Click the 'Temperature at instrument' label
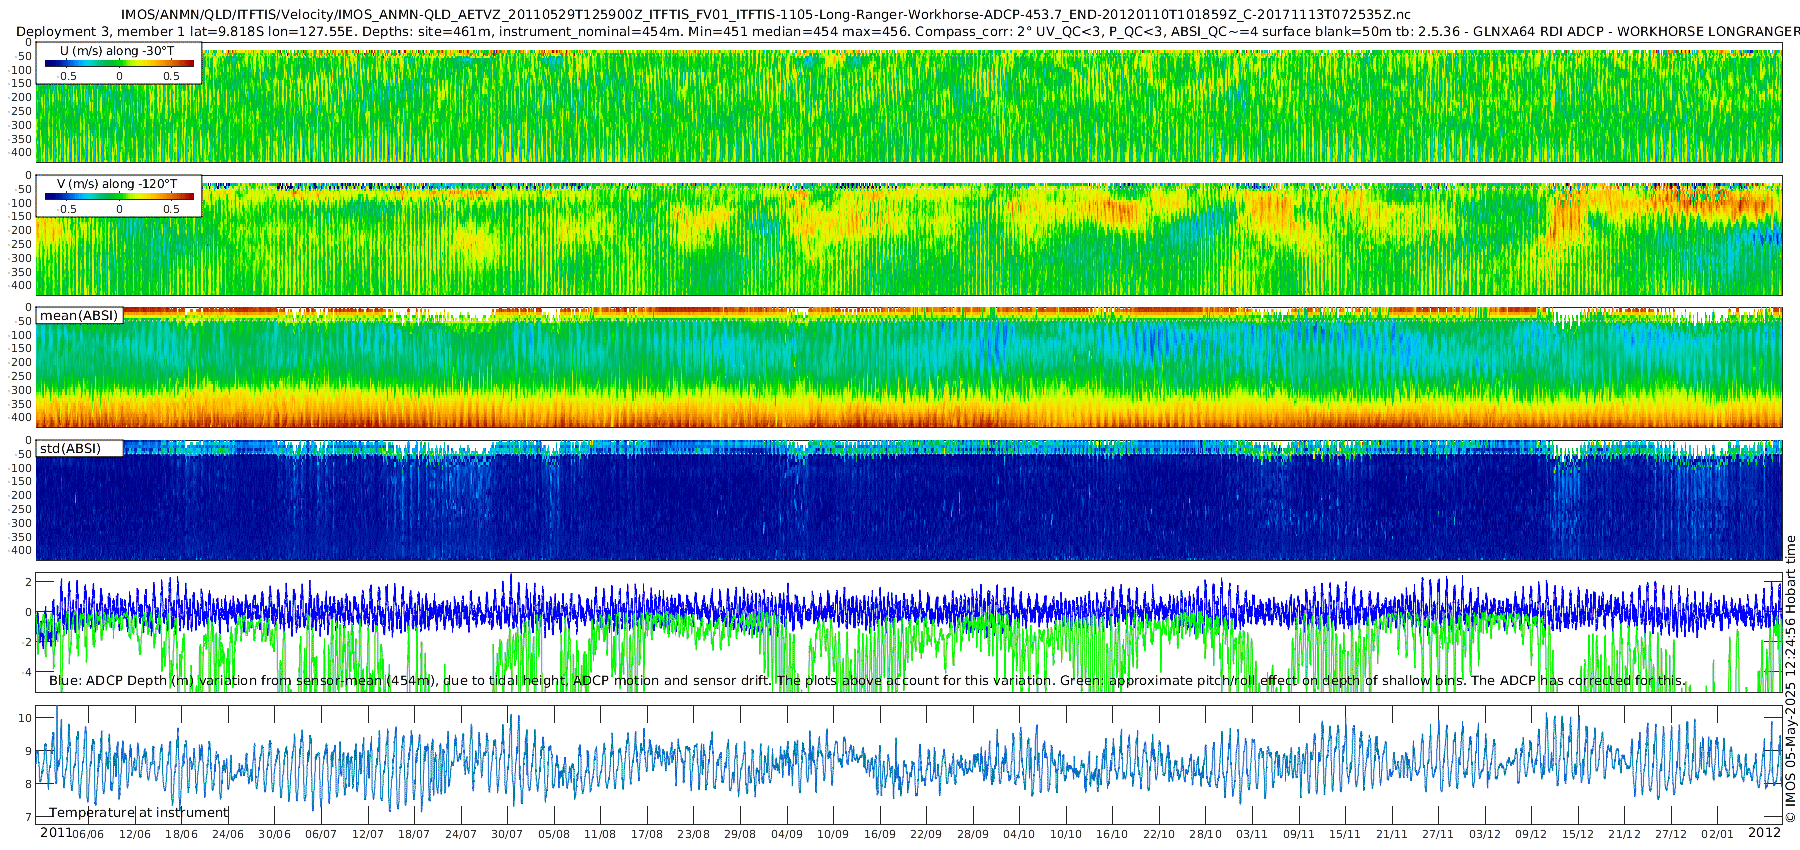 pos(139,812)
